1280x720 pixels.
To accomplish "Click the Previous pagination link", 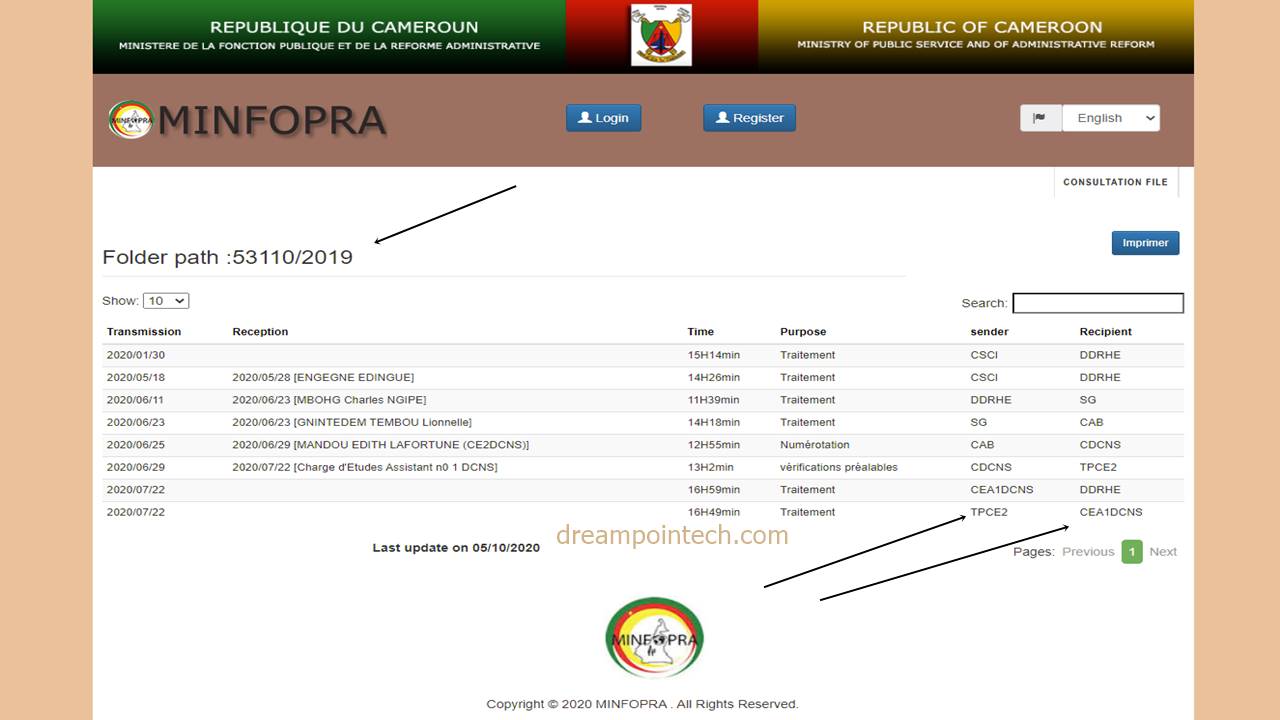I will tap(1088, 551).
